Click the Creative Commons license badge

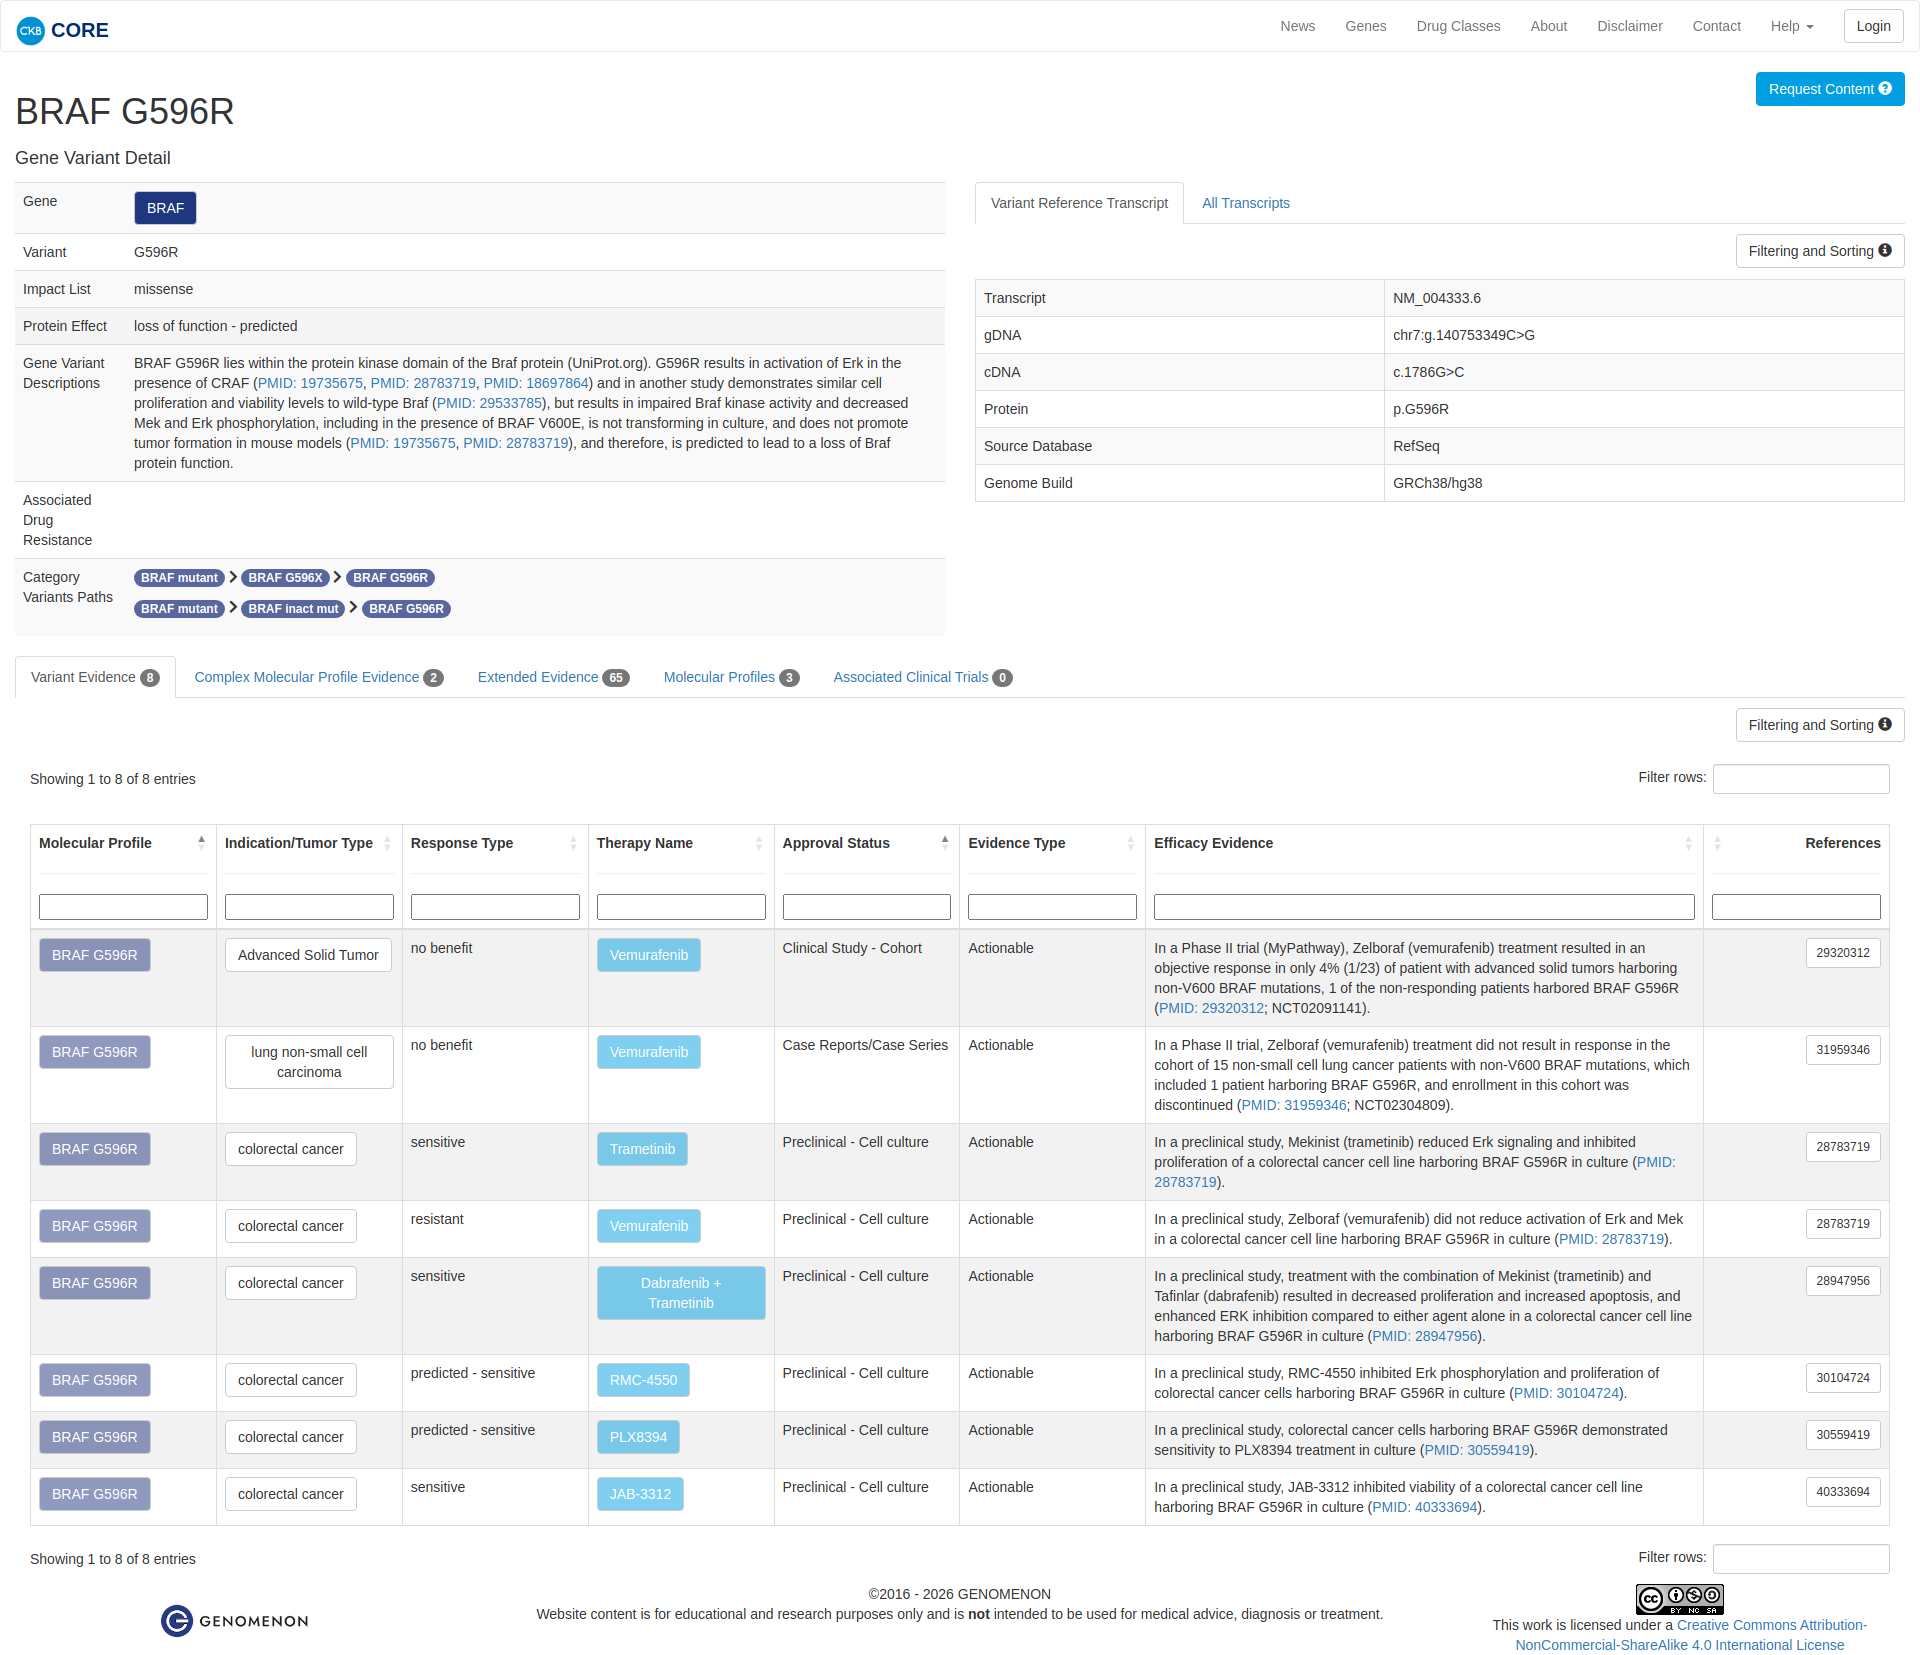click(x=1679, y=1599)
